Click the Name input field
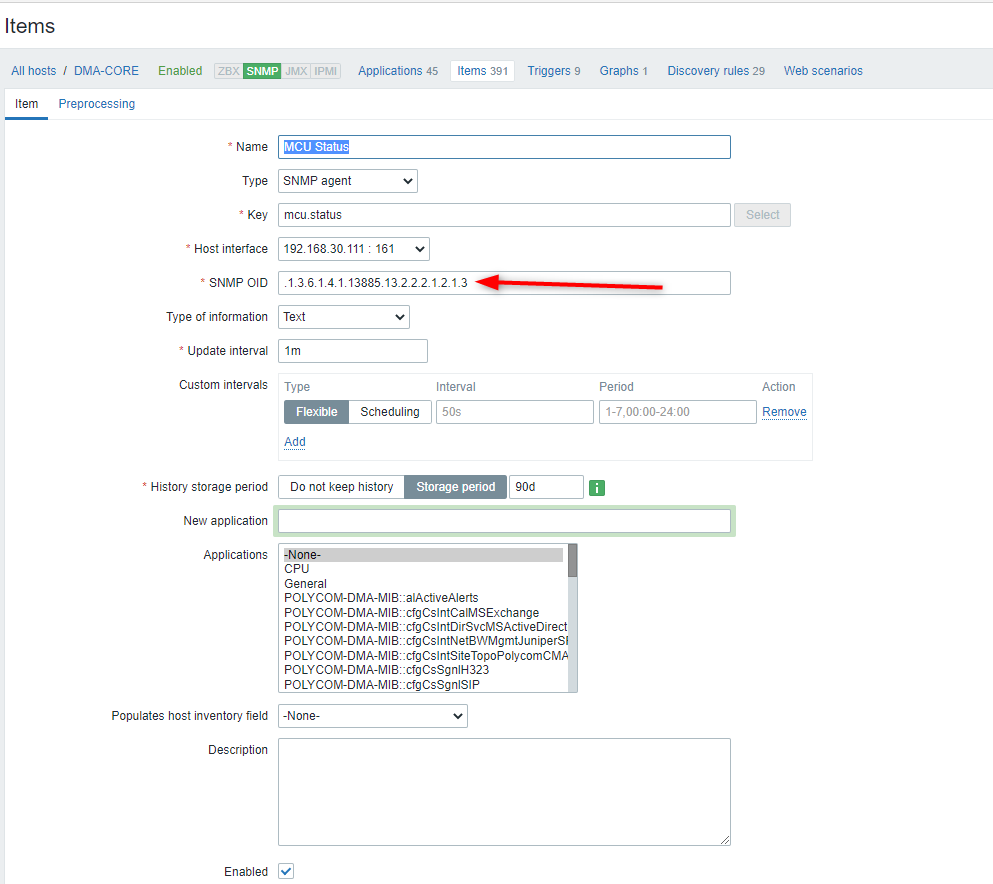 point(504,147)
